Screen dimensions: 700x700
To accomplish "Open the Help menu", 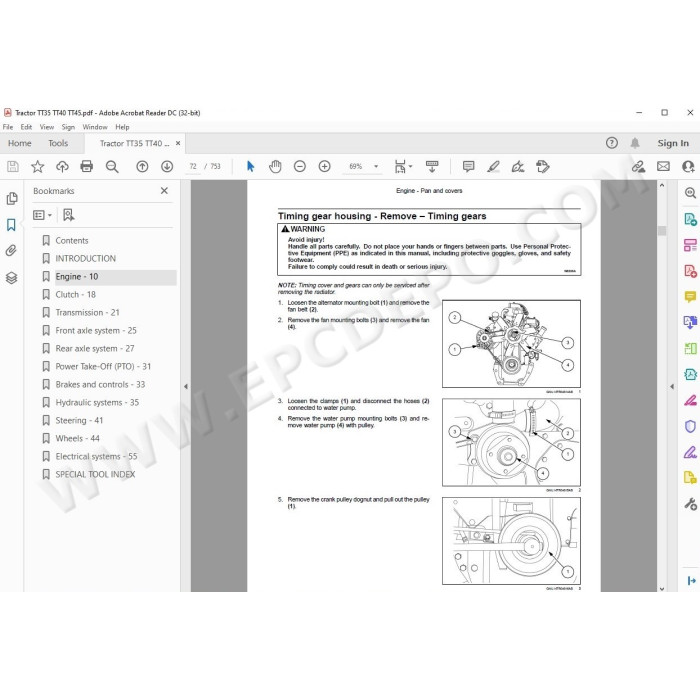I will pos(122,127).
